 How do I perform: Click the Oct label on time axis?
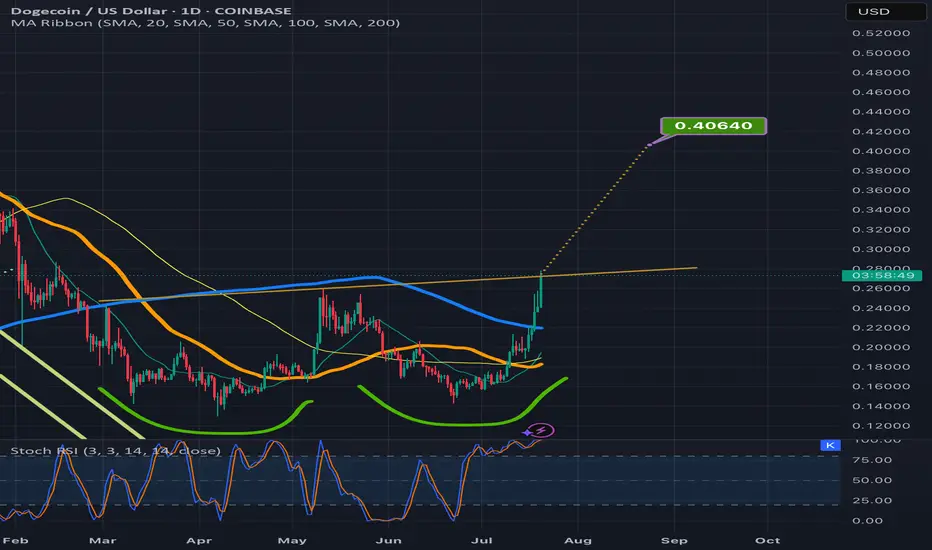(767, 540)
